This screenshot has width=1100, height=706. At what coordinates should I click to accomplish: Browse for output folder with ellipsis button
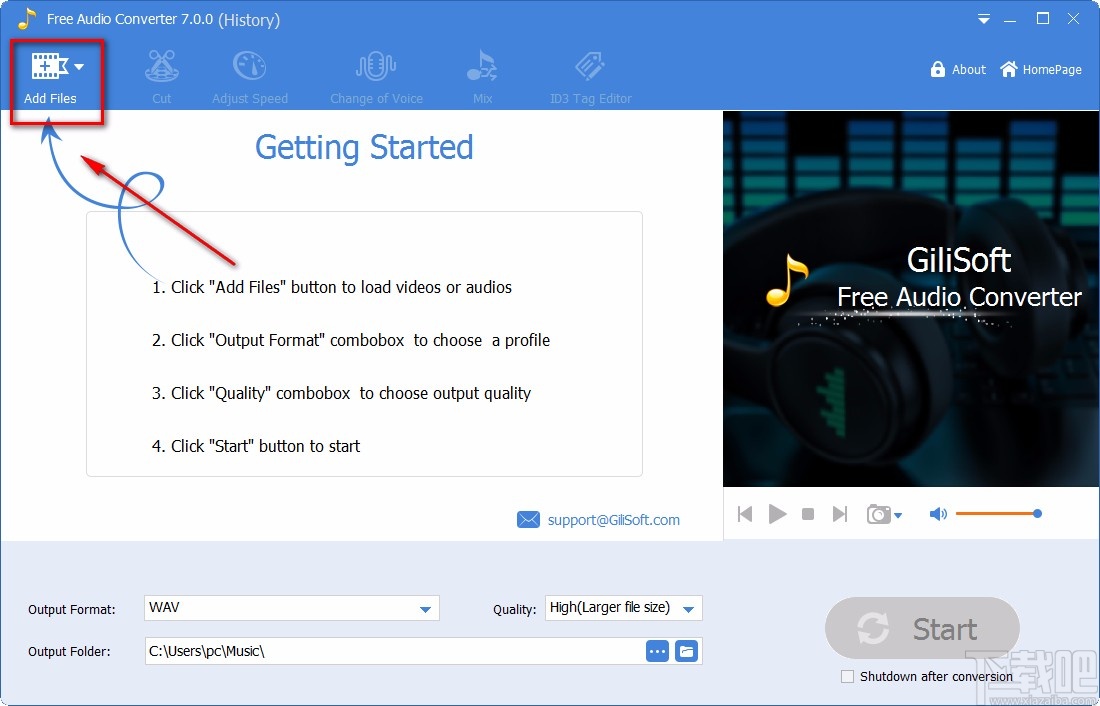[657, 651]
